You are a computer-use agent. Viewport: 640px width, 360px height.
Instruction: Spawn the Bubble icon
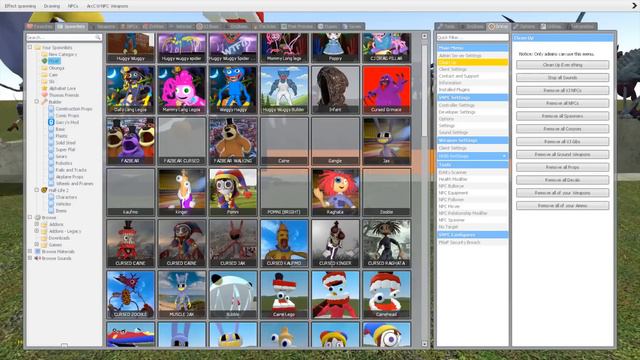coord(233,295)
